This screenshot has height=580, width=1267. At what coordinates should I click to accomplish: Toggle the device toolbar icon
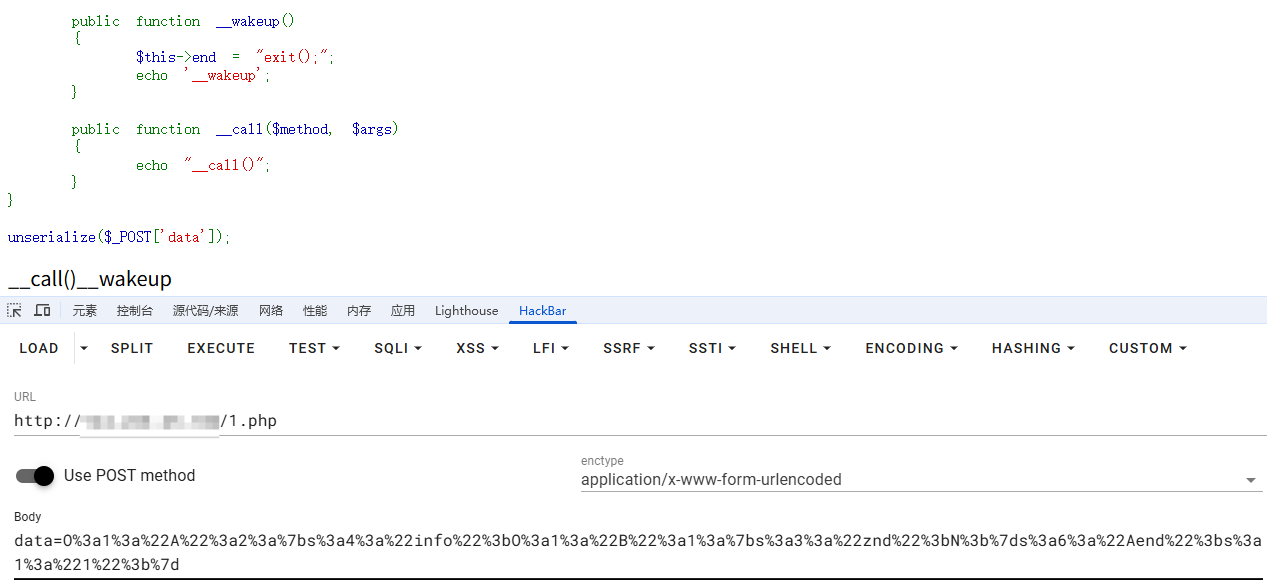(42, 311)
